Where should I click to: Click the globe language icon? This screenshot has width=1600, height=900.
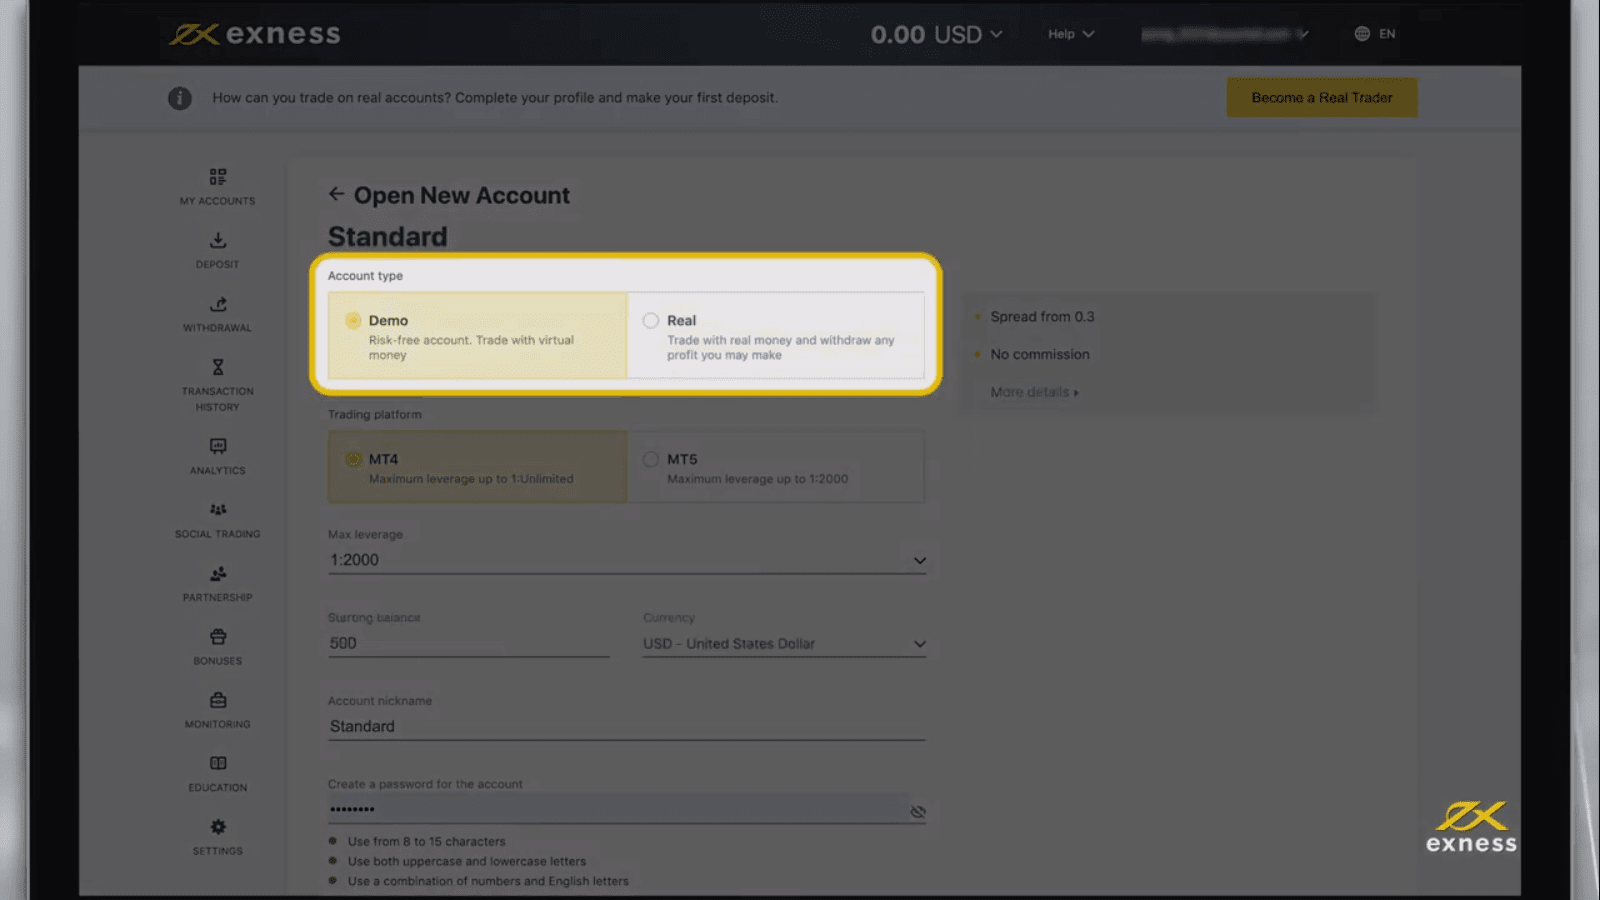pos(1362,34)
